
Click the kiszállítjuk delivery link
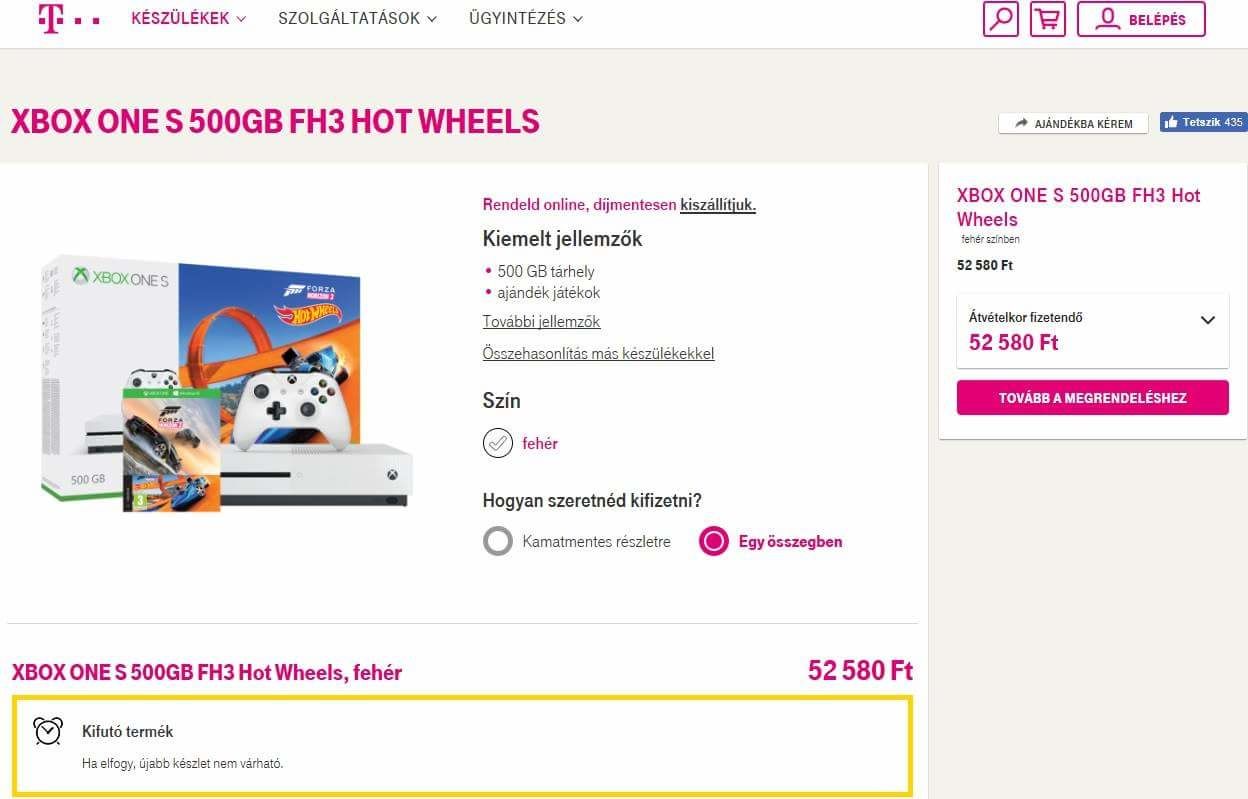click(717, 205)
